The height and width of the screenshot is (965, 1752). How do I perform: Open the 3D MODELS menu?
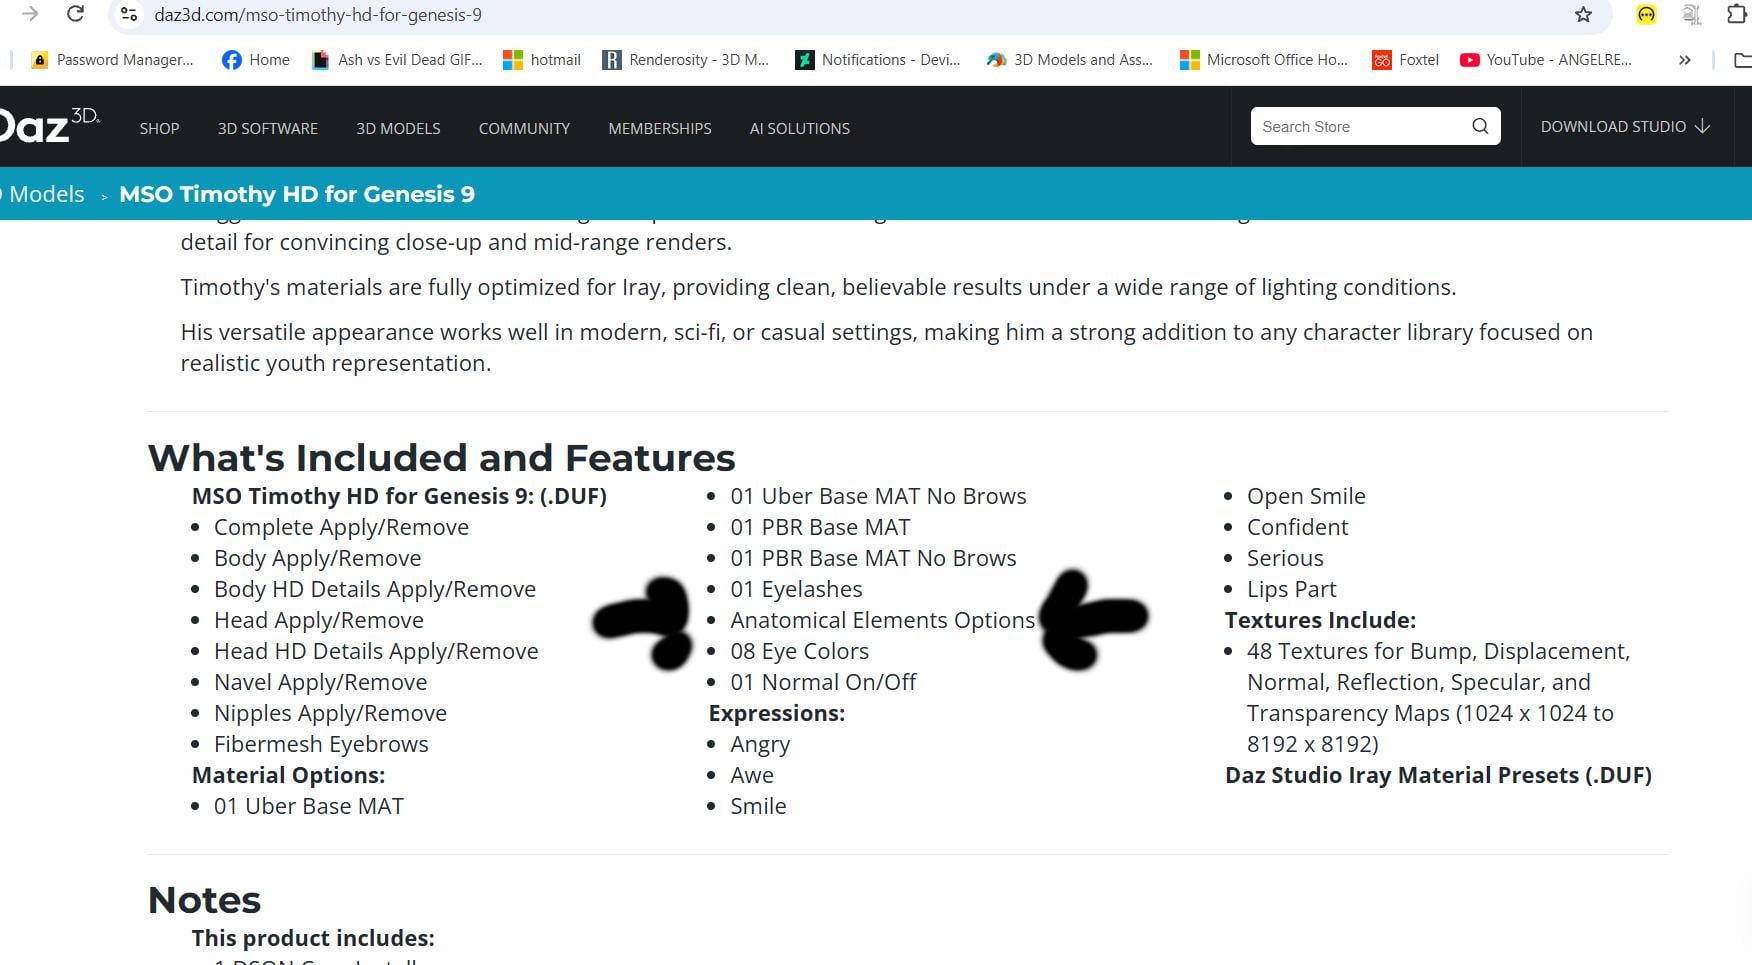pyautogui.click(x=398, y=129)
